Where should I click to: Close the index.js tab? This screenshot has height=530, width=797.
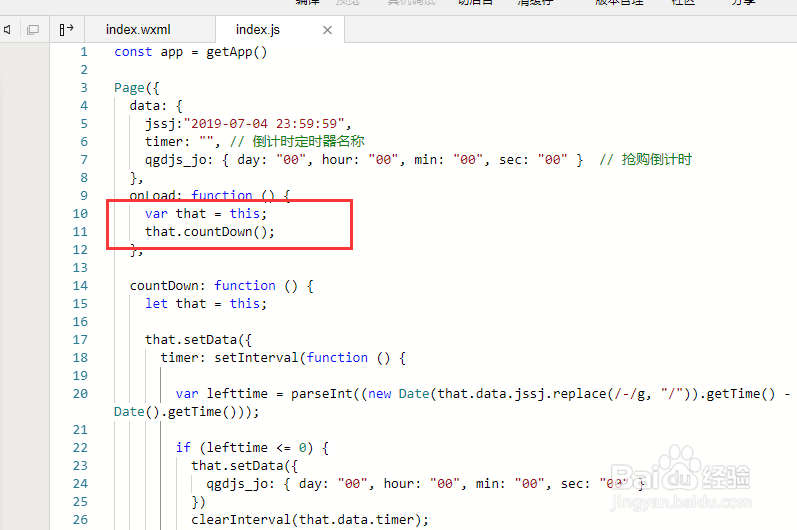327,30
